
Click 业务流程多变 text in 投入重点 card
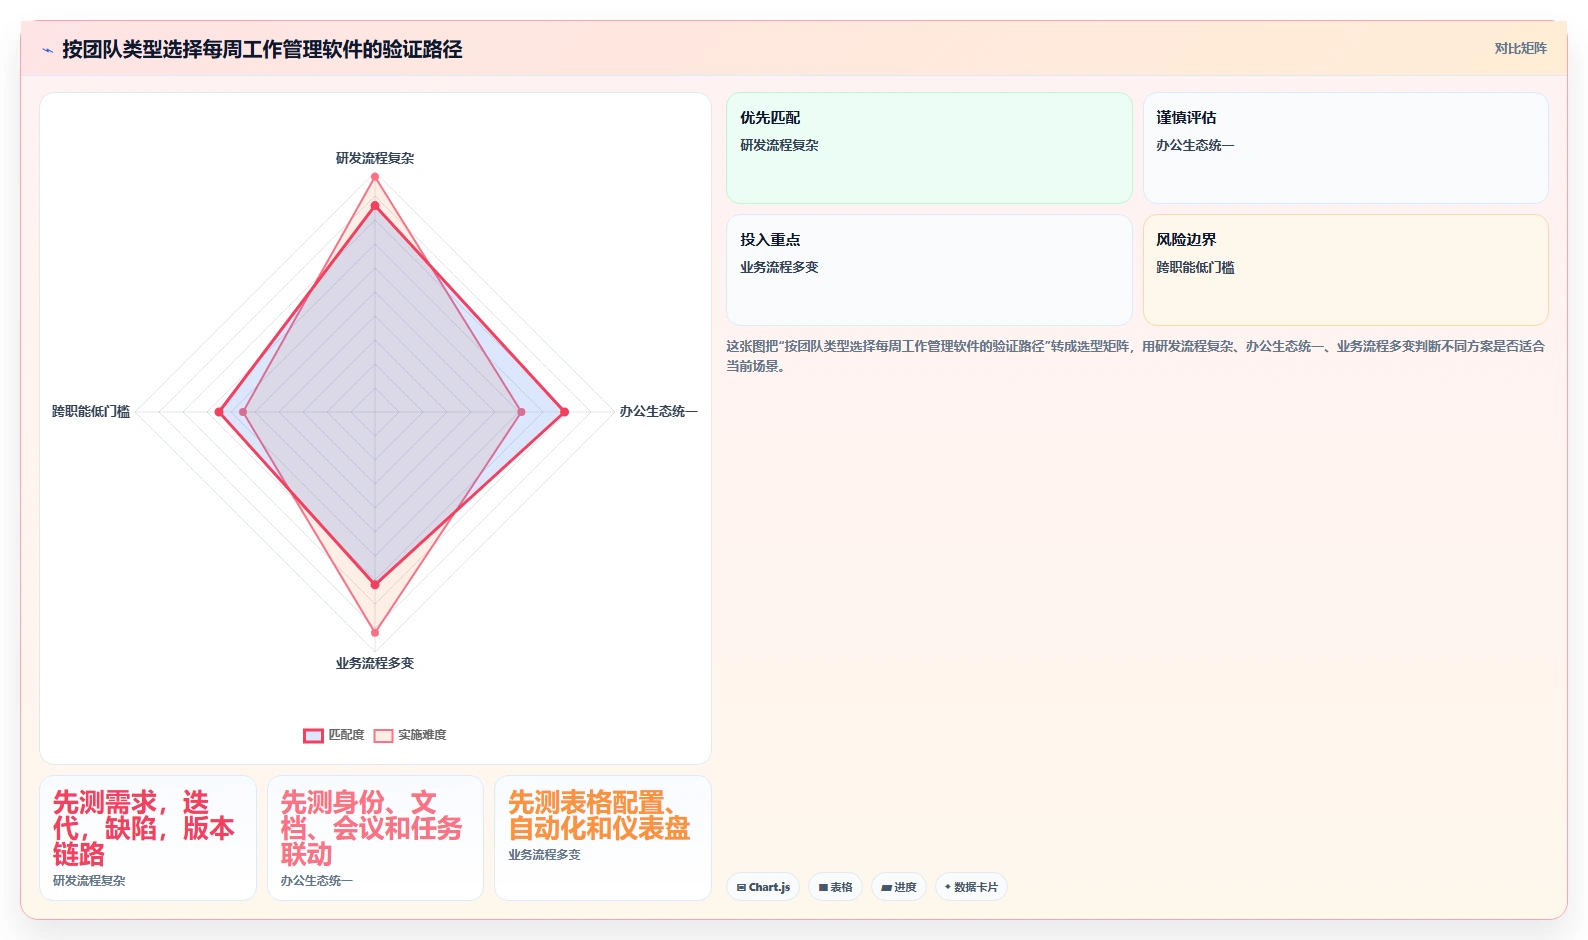pyautogui.click(x=779, y=267)
